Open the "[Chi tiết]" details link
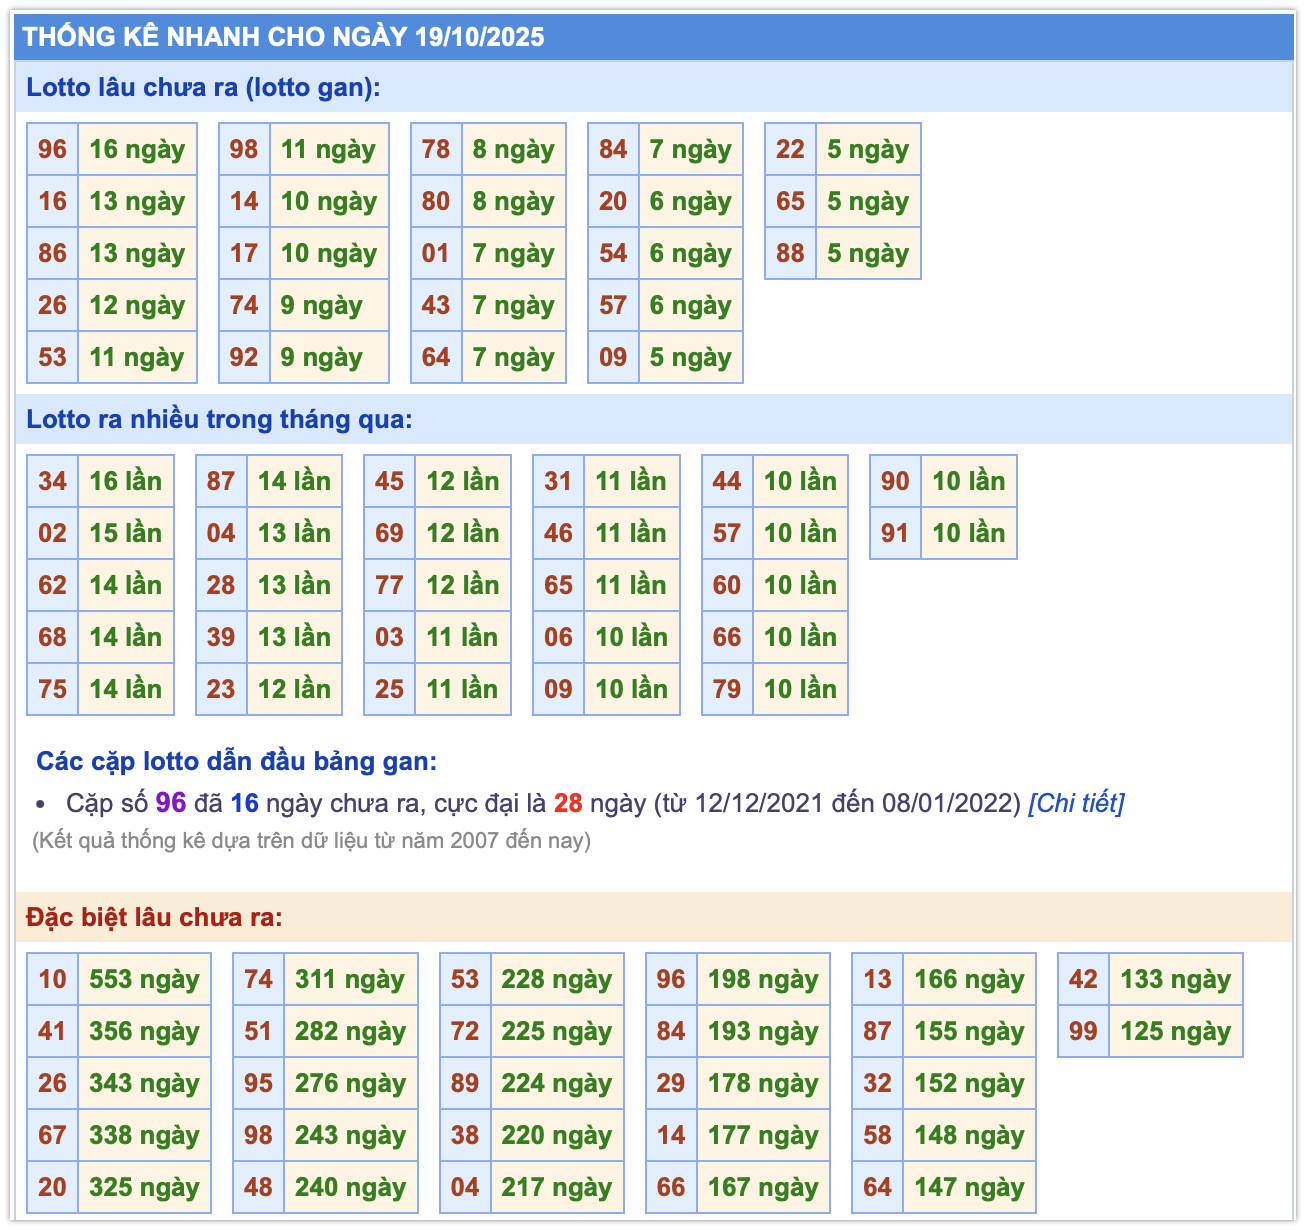The image size is (1306, 1230). 1076,803
